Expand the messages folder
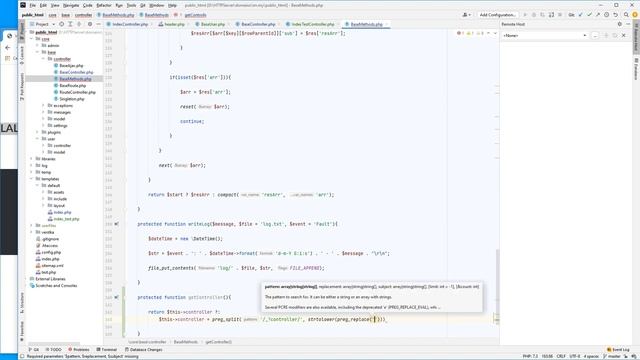 [x=43, y=112]
